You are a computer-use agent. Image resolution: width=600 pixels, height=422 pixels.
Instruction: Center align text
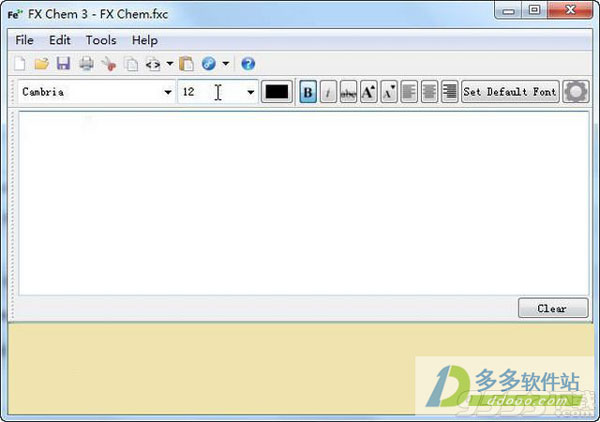pyautogui.click(x=429, y=92)
